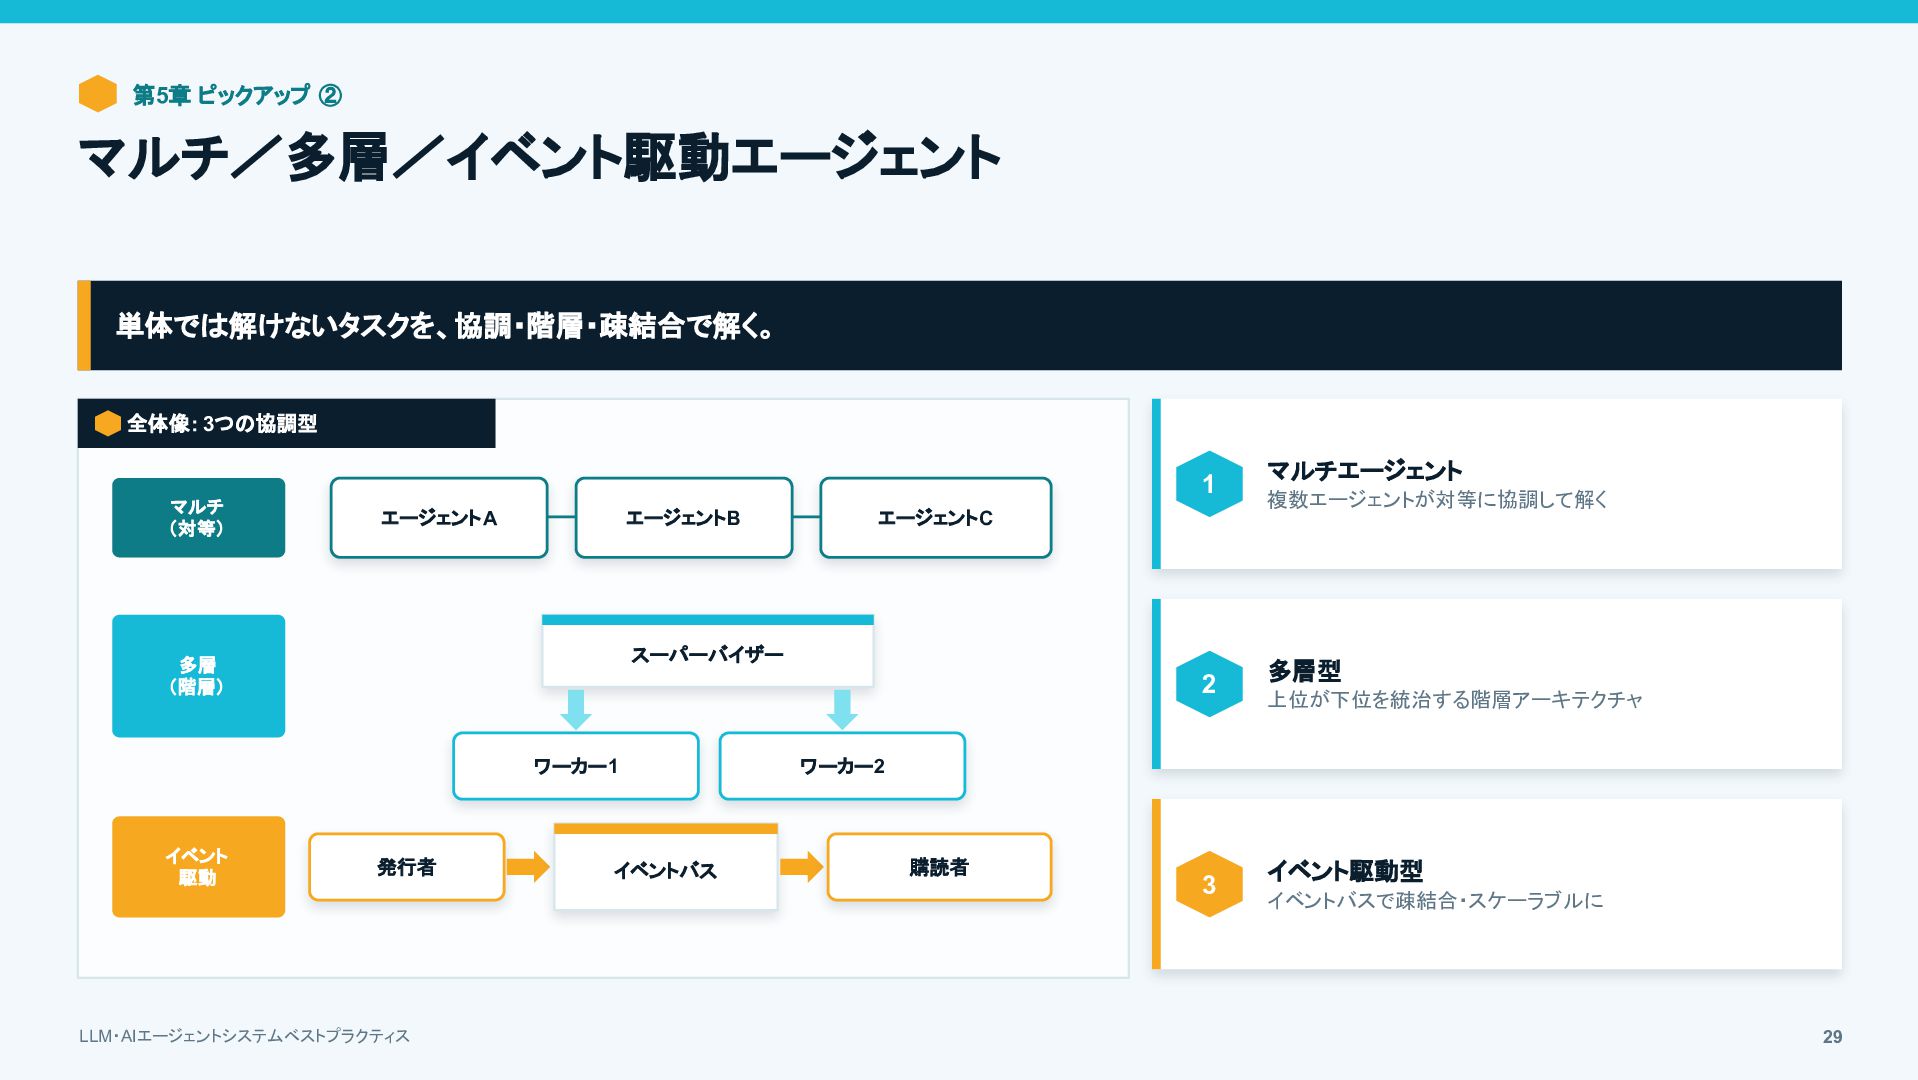Select the ワーカー1 box
The width and height of the screenshot is (1918, 1080).
pos(575,766)
